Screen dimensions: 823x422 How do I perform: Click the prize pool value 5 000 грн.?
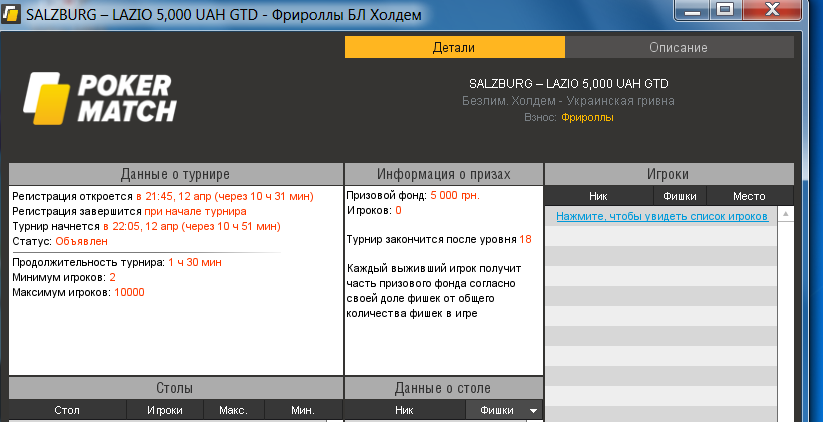click(455, 195)
